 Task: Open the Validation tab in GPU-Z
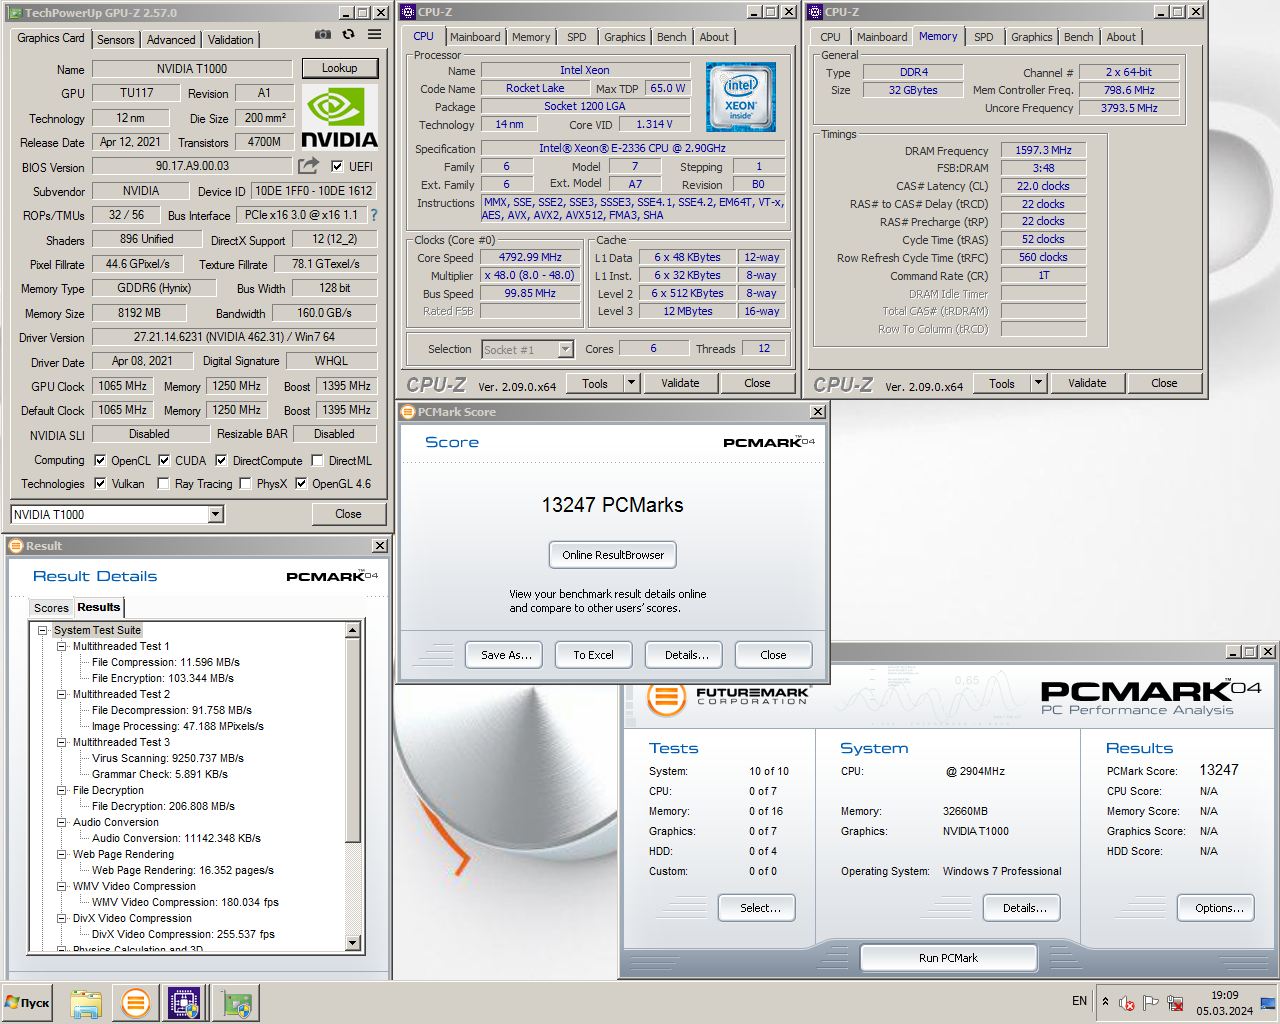pyautogui.click(x=231, y=40)
